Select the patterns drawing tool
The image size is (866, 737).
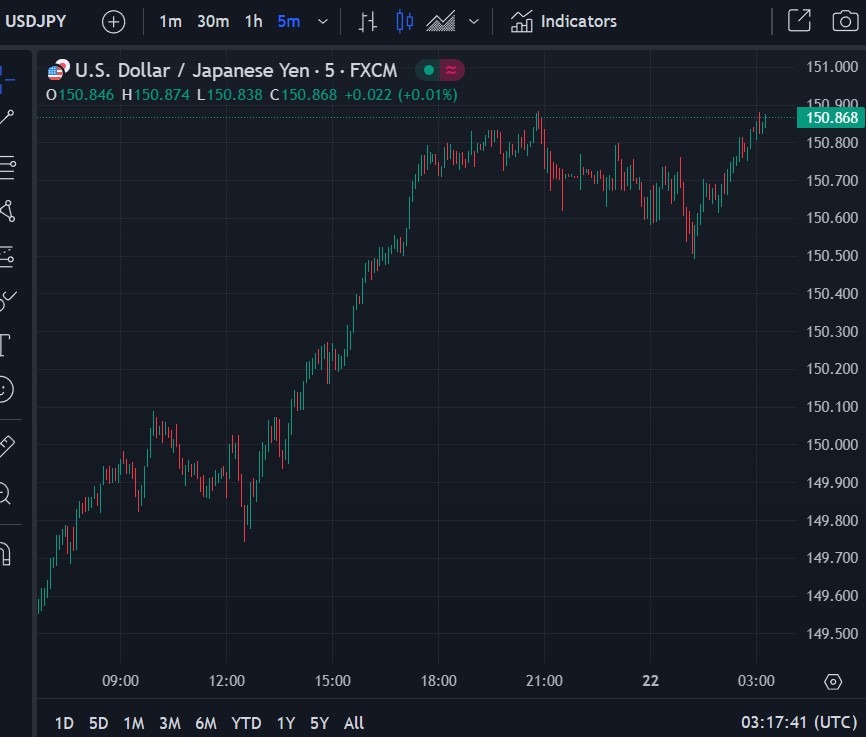[7, 211]
